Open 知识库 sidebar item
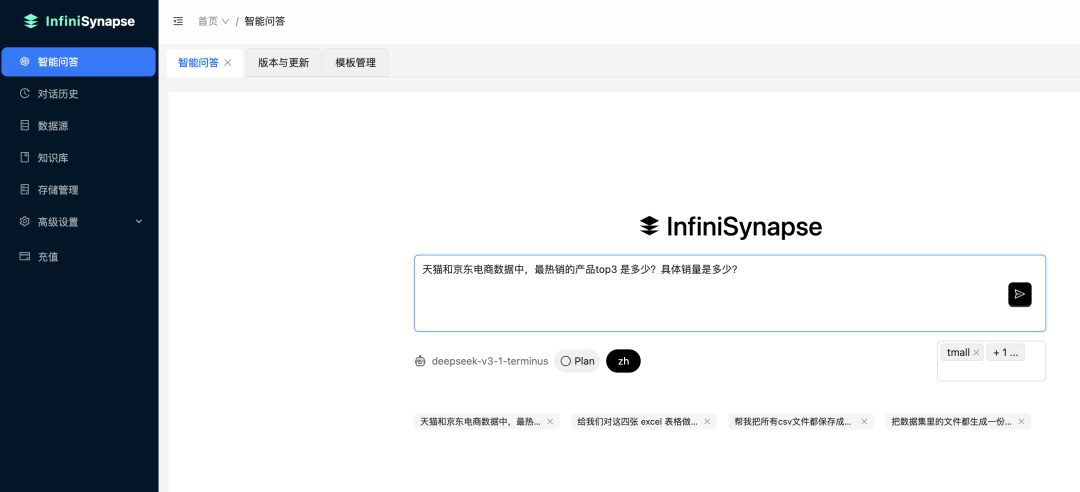 (x=79, y=158)
